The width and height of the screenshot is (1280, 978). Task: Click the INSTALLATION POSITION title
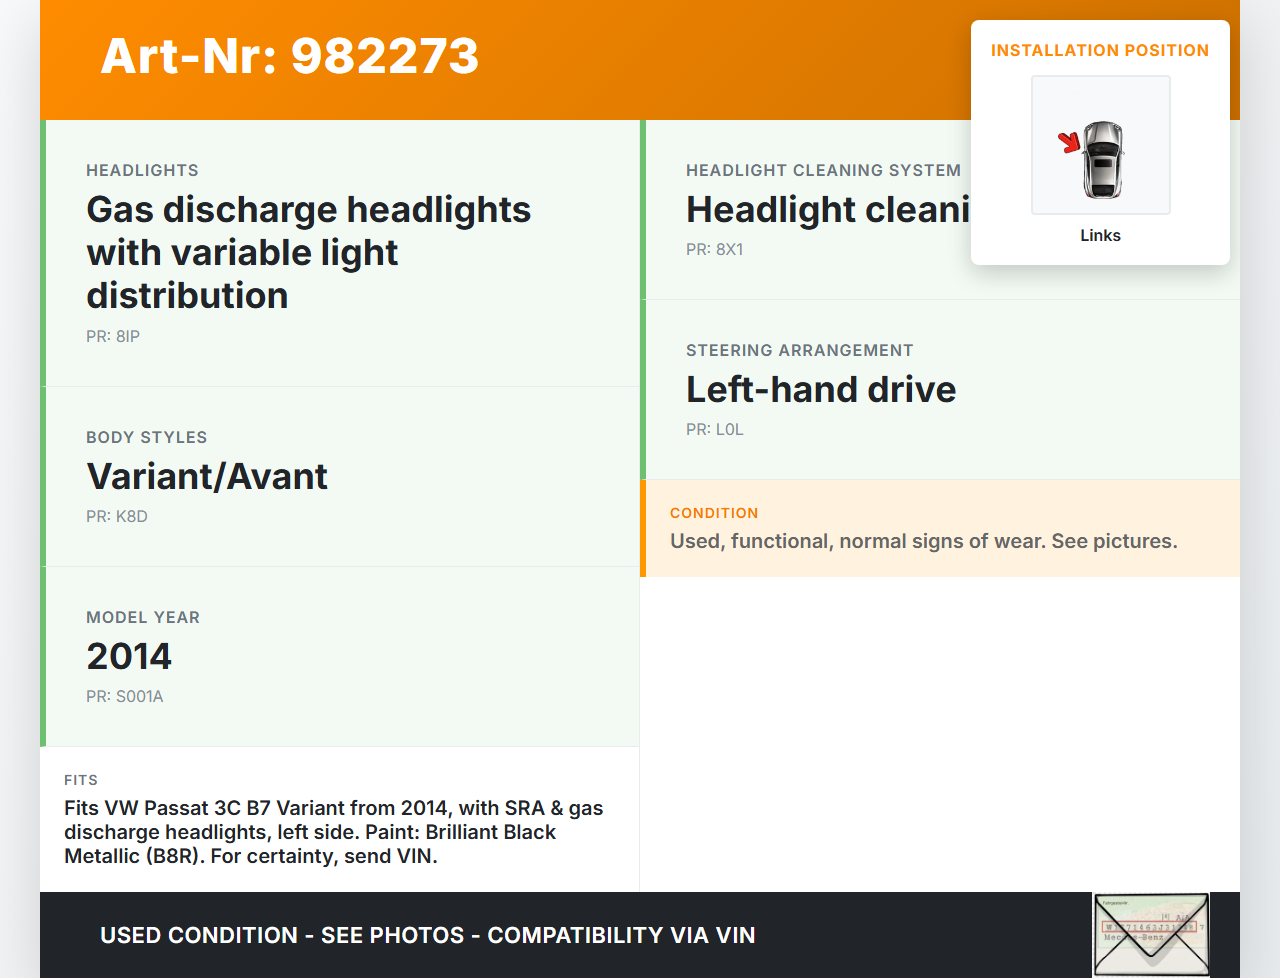coord(1099,50)
